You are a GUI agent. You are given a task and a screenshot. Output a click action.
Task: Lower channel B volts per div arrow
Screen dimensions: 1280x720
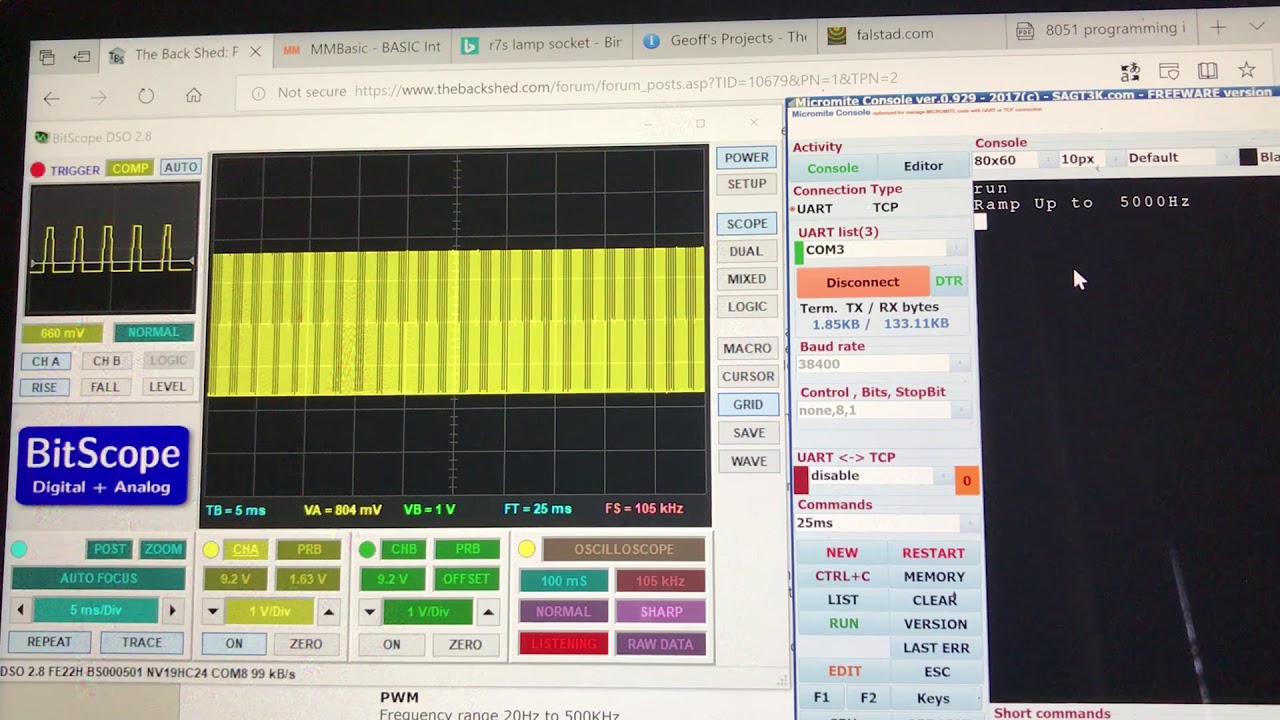click(369, 612)
